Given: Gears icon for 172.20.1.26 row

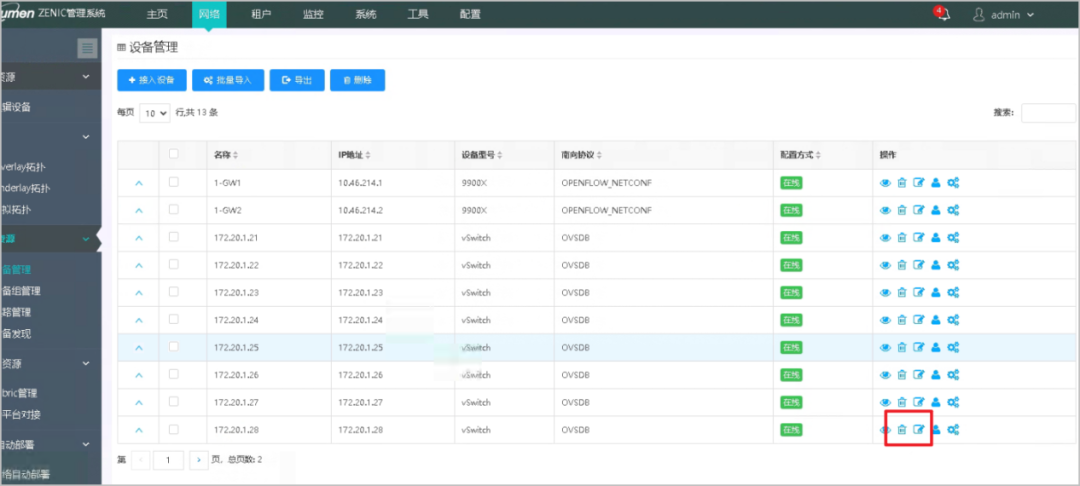Looking at the screenshot, I should (953, 375).
